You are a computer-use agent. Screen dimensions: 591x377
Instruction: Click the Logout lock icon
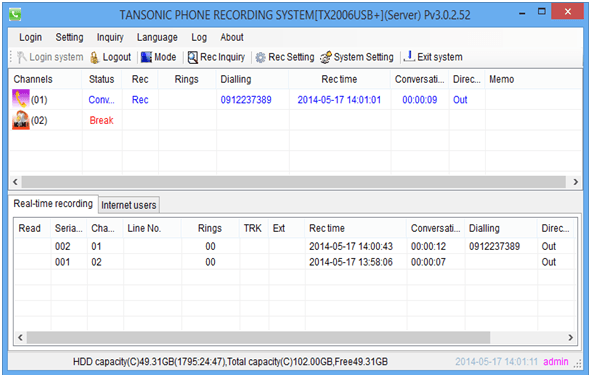coord(94,58)
